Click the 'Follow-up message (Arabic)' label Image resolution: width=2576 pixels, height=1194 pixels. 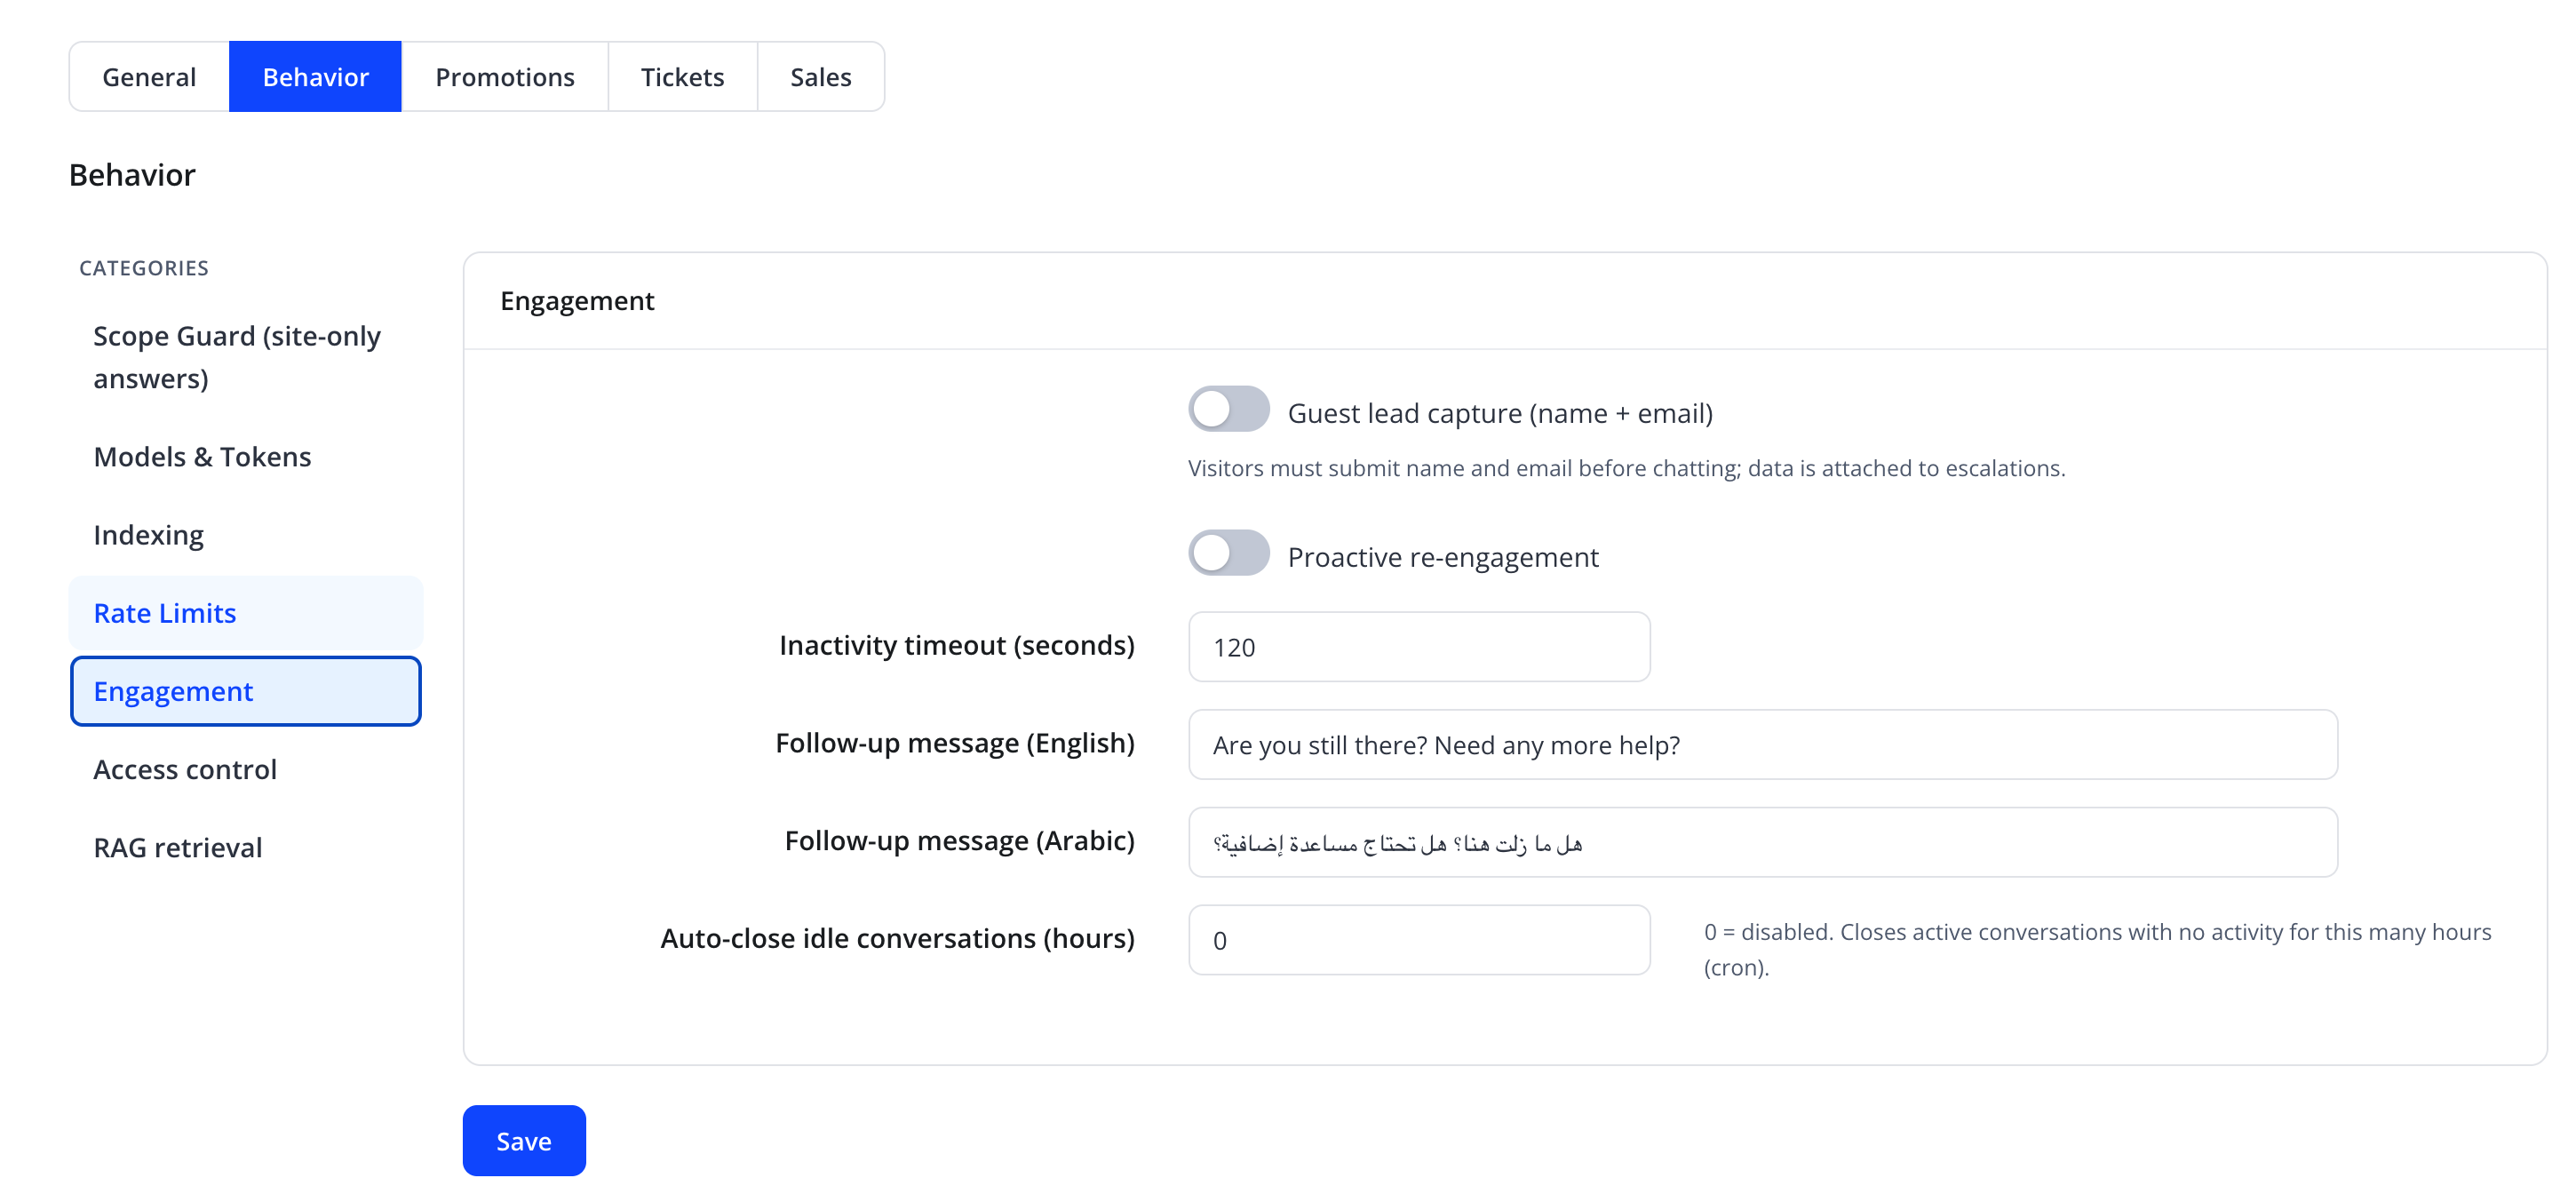(960, 841)
